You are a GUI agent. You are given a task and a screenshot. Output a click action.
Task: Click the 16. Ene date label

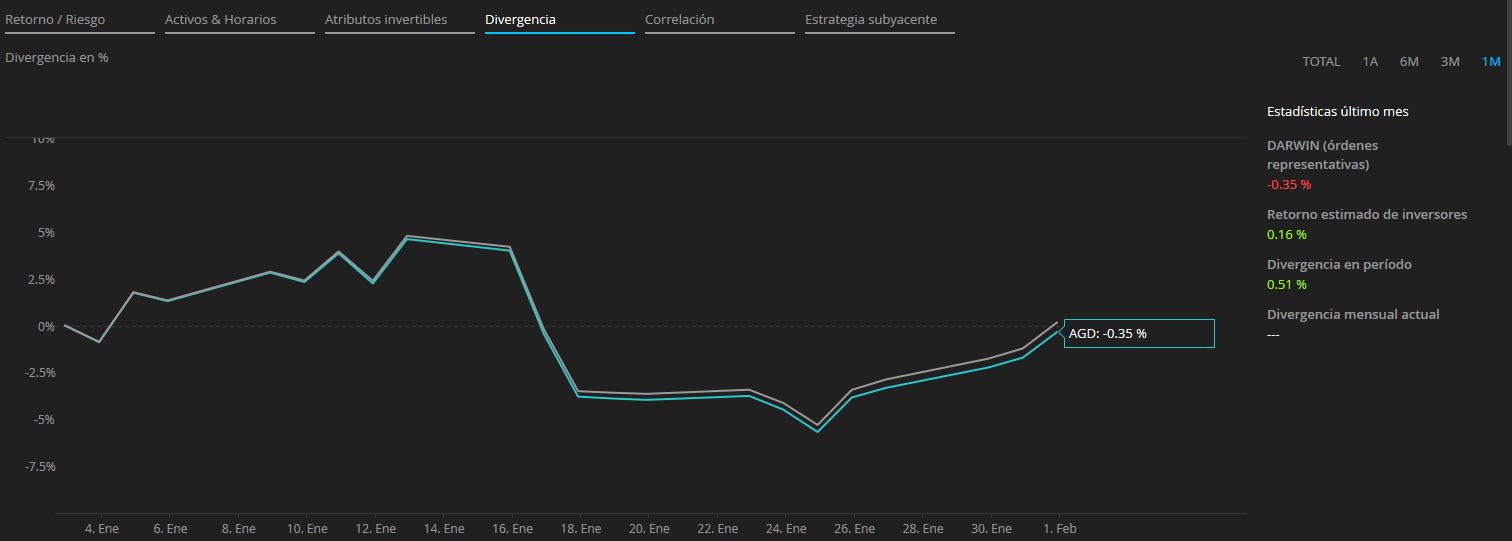pos(512,529)
